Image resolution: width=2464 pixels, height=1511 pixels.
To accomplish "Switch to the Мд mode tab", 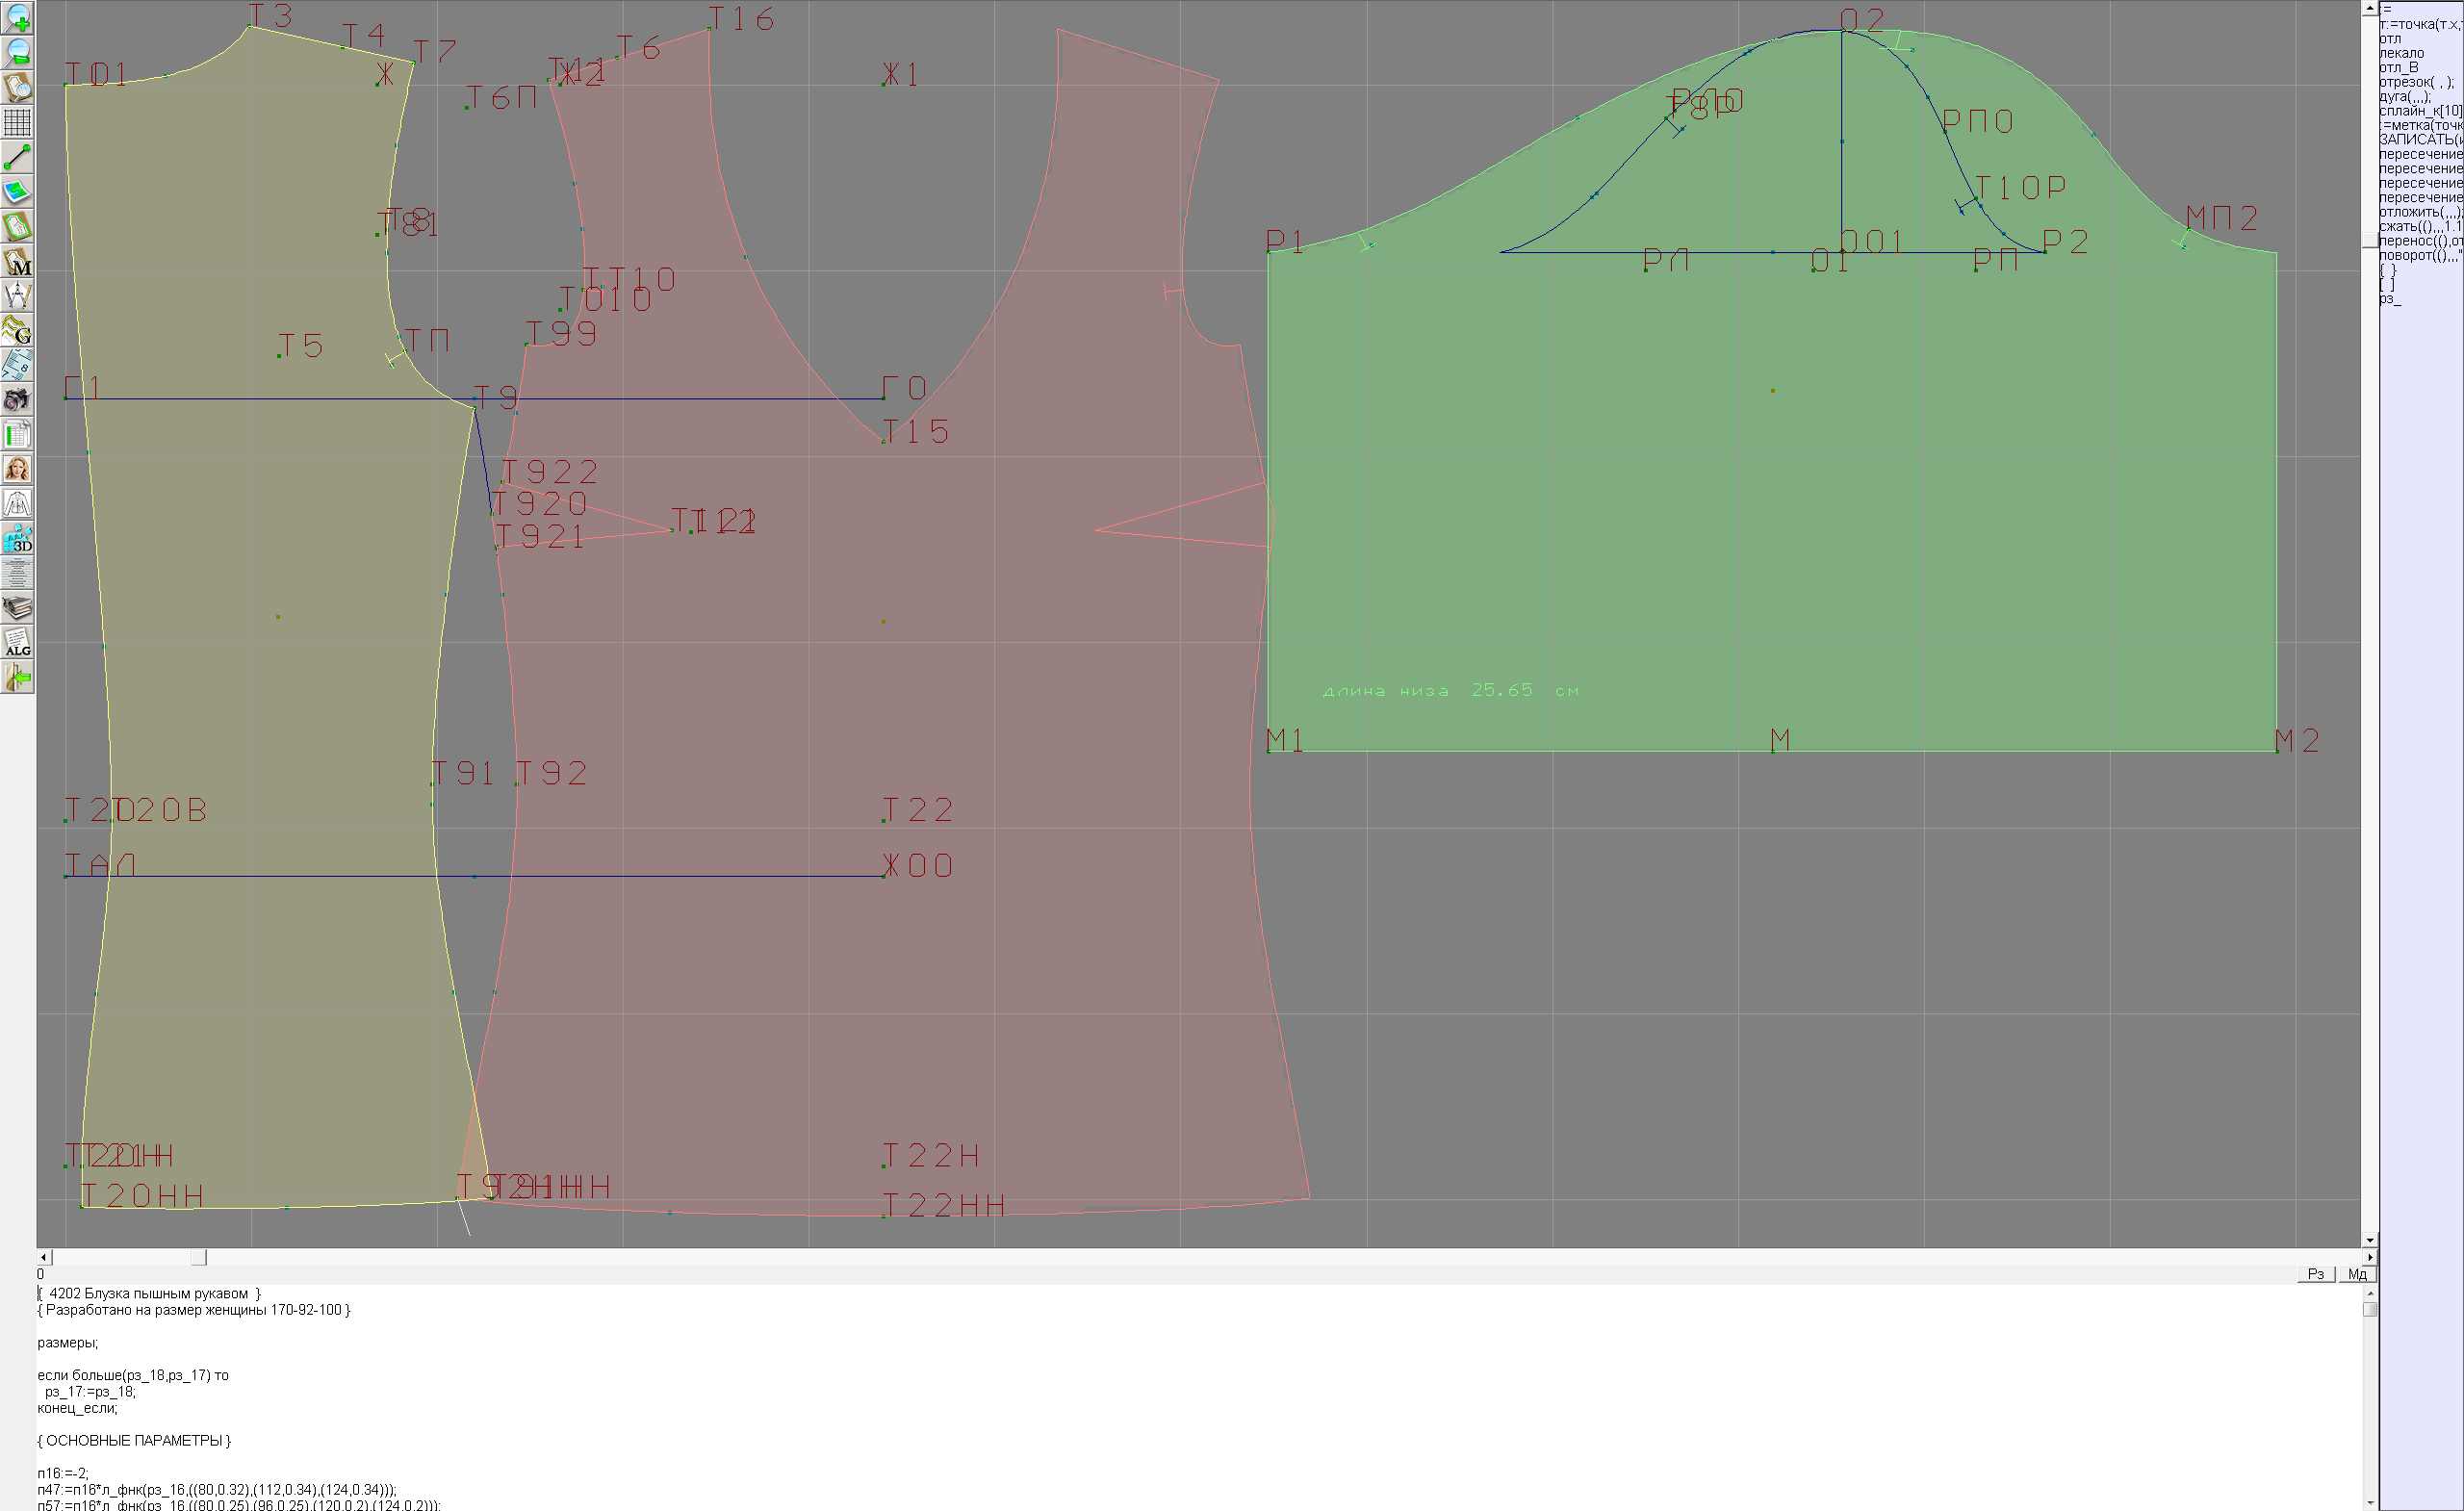I will (x=2358, y=1274).
